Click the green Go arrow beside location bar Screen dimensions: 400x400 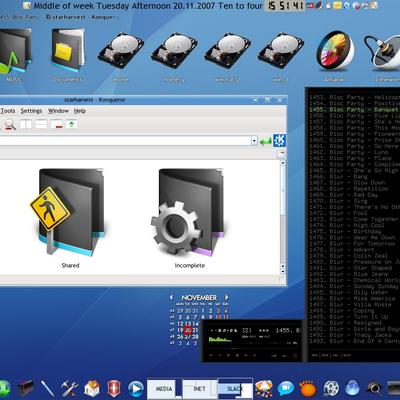point(265,141)
